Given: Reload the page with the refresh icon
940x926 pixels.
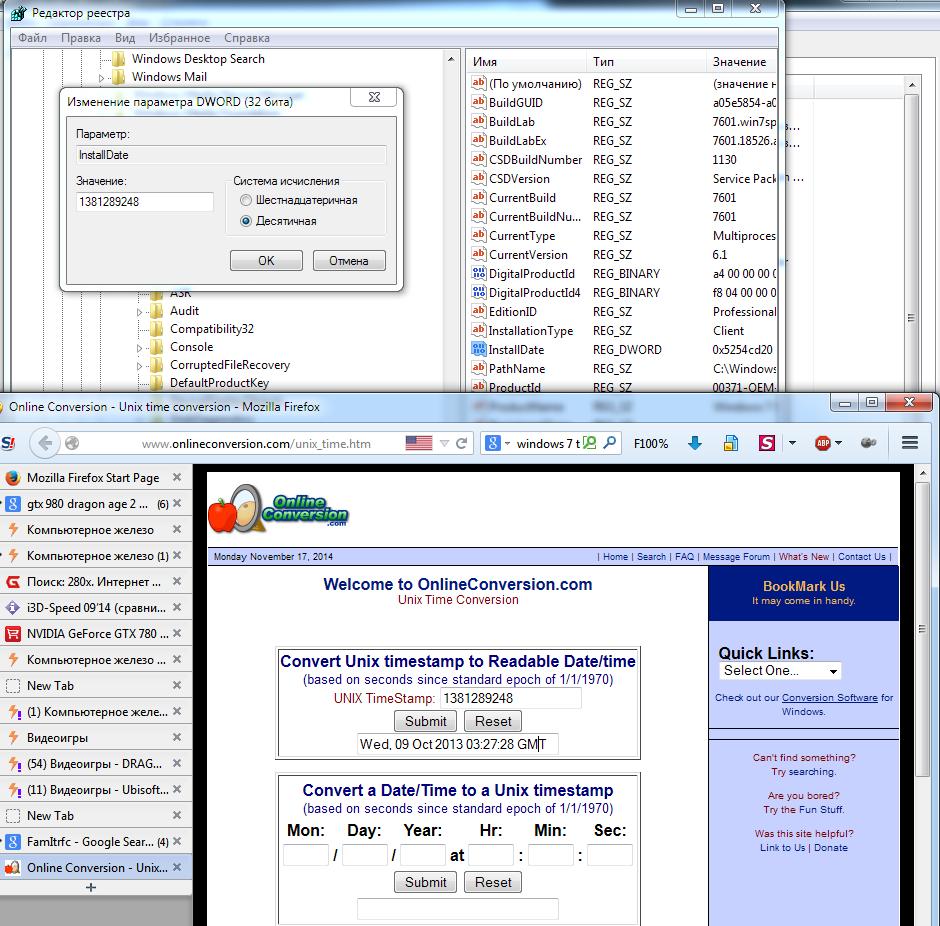Looking at the screenshot, I should pyautogui.click(x=461, y=444).
